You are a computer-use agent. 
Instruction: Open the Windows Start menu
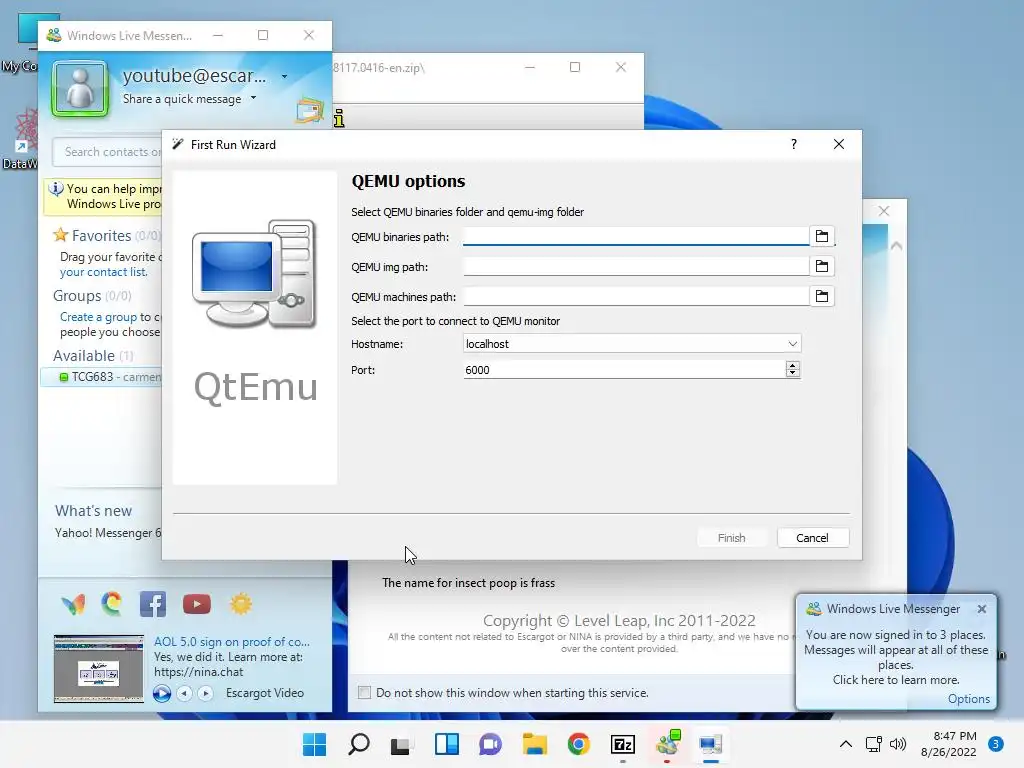(x=314, y=744)
